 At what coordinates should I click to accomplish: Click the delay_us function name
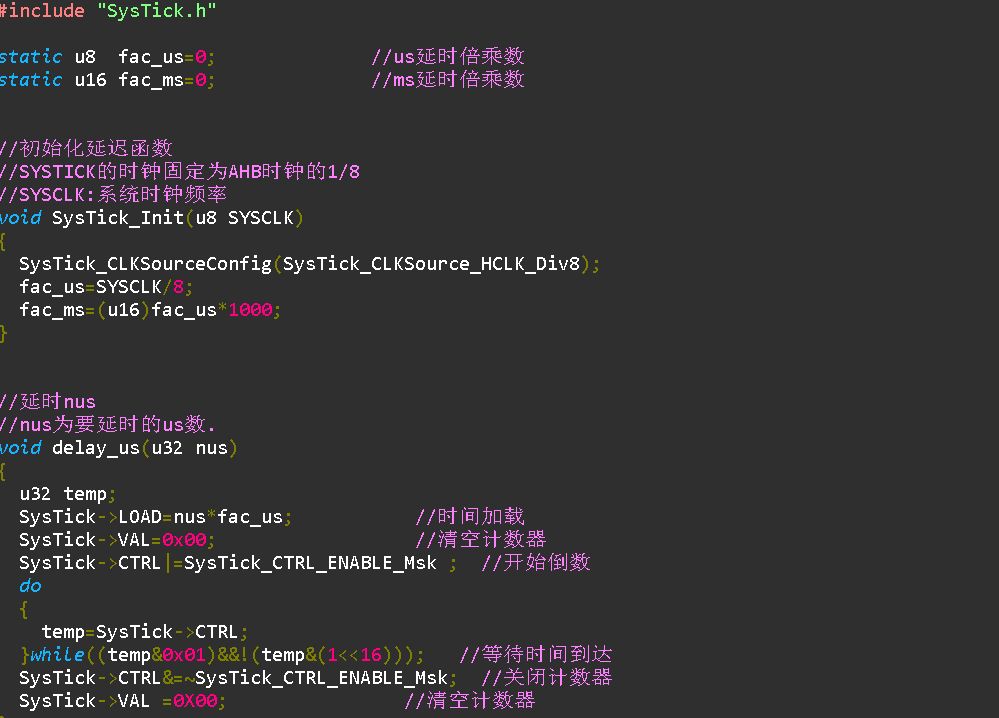[x=96, y=448]
